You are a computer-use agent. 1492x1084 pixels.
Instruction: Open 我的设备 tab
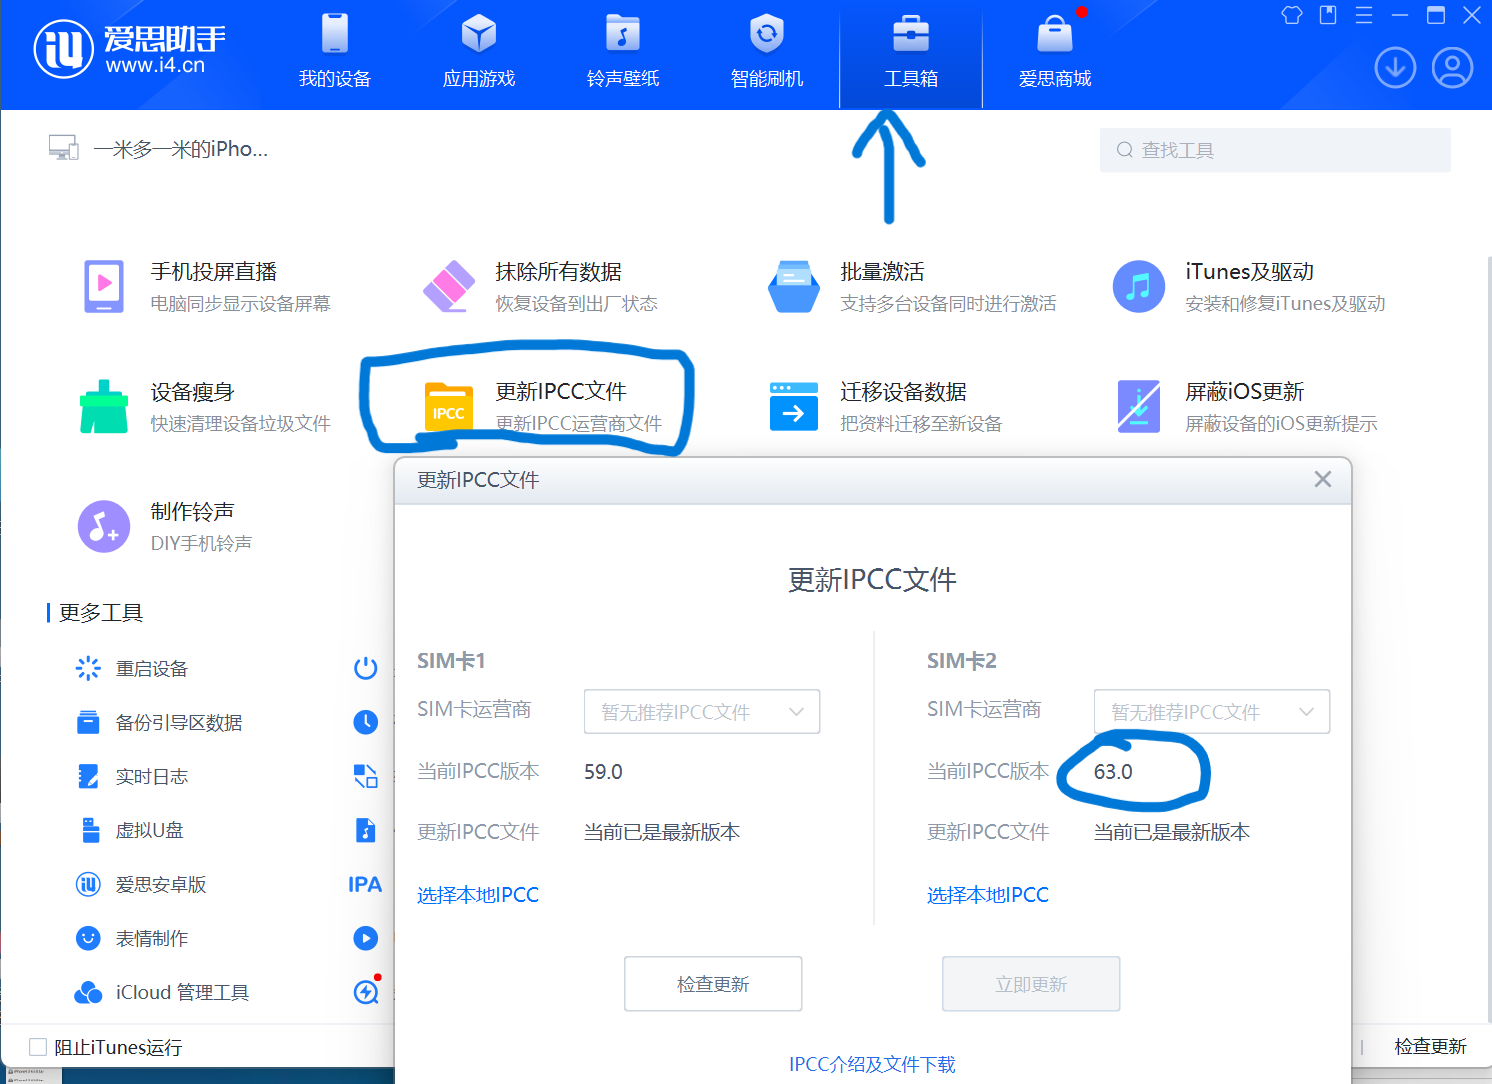[335, 52]
